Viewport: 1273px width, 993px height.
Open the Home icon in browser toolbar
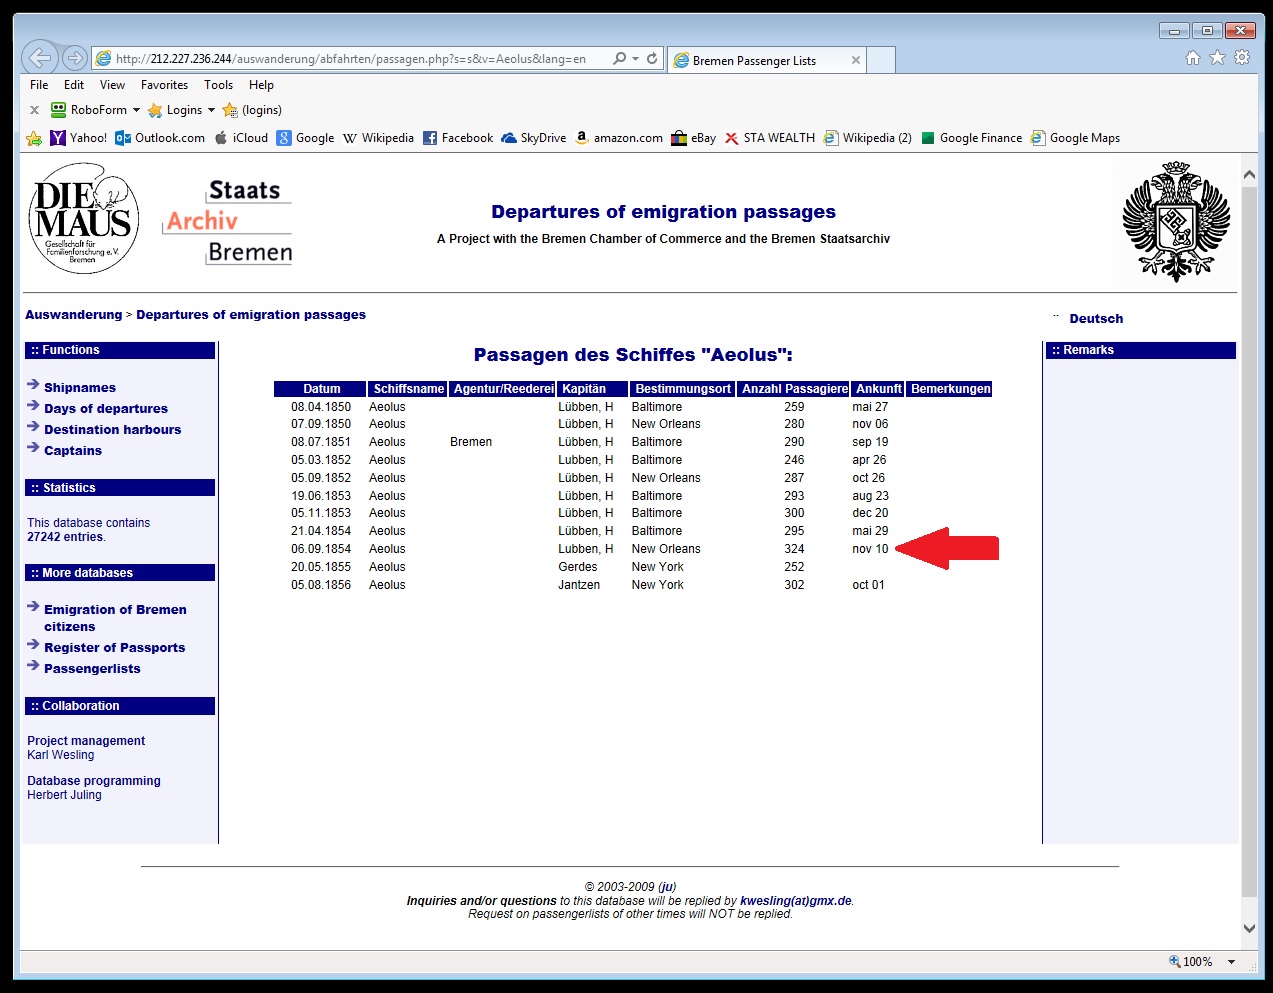coord(1192,58)
